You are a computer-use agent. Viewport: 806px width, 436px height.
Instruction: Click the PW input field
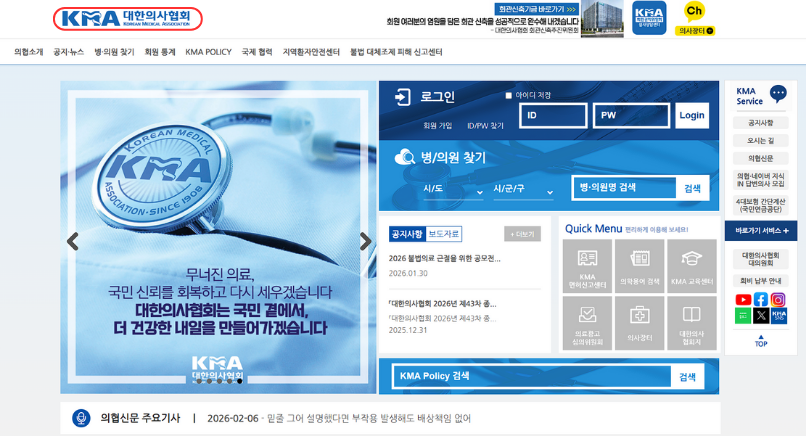(x=631, y=115)
